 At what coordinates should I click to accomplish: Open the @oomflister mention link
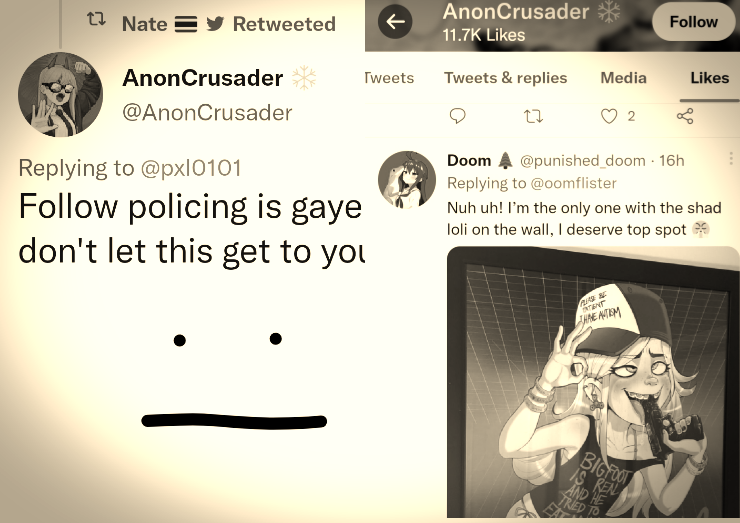(x=573, y=183)
